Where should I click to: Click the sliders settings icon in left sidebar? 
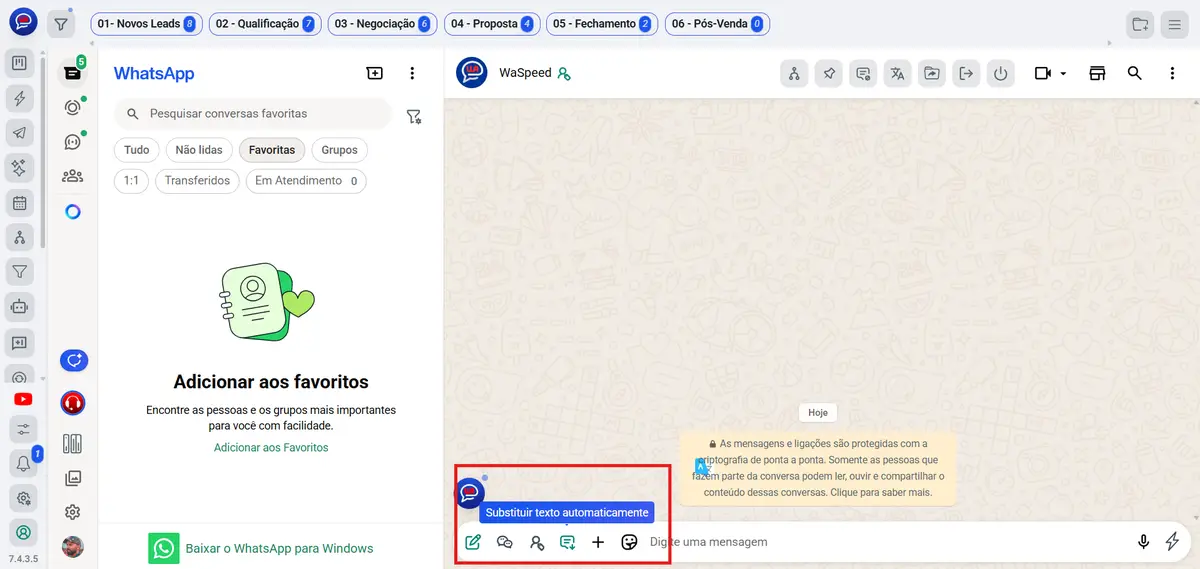[x=22, y=429]
